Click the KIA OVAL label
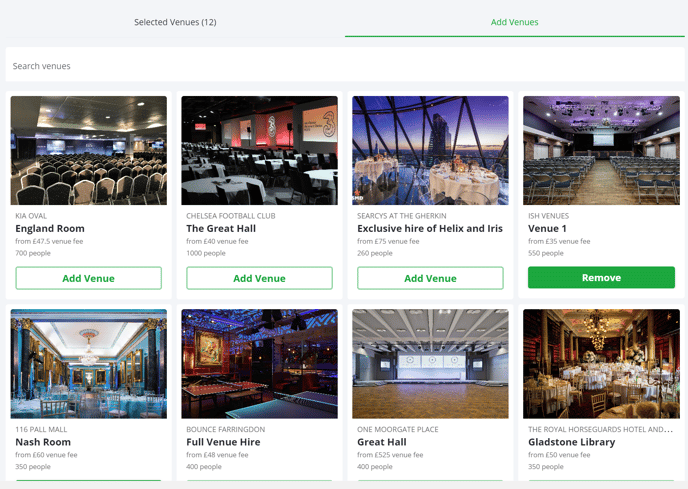Screen dimensions: 688x489 point(31,216)
